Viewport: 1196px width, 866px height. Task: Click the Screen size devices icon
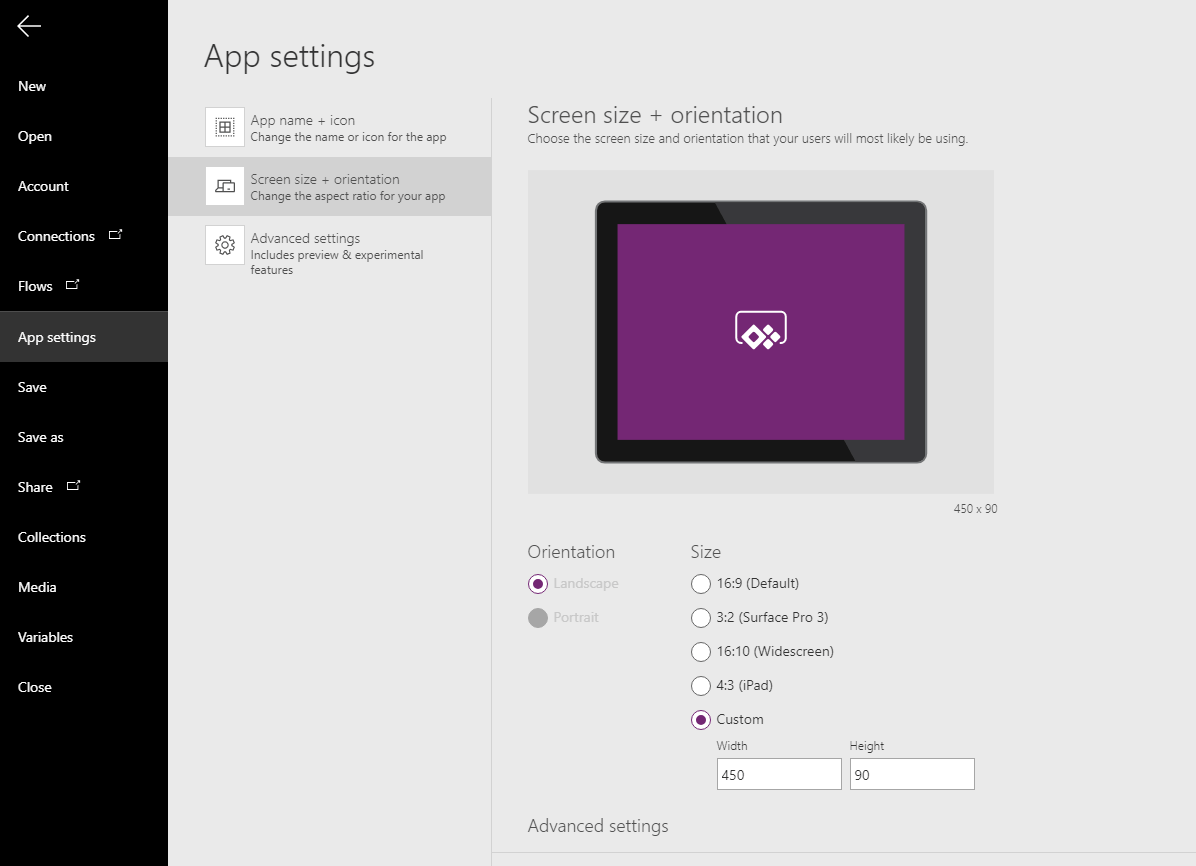225,186
